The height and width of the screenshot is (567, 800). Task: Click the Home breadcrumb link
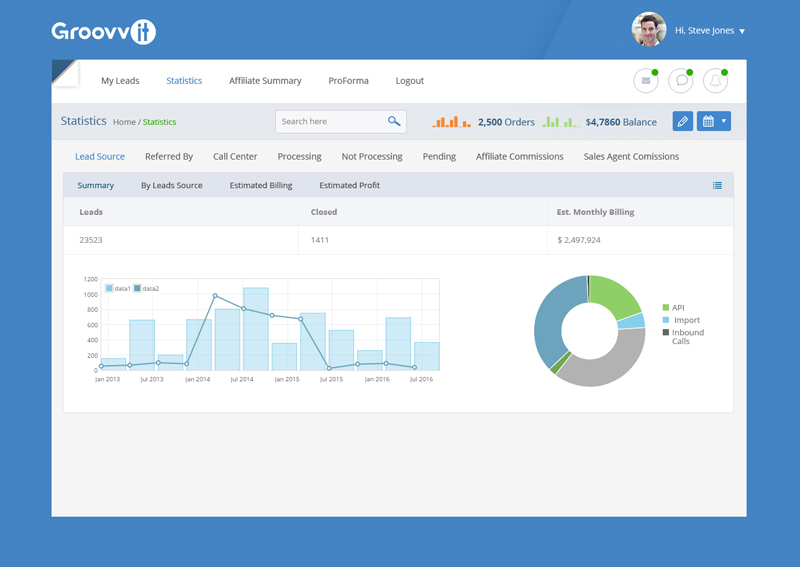tap(124, 122)
